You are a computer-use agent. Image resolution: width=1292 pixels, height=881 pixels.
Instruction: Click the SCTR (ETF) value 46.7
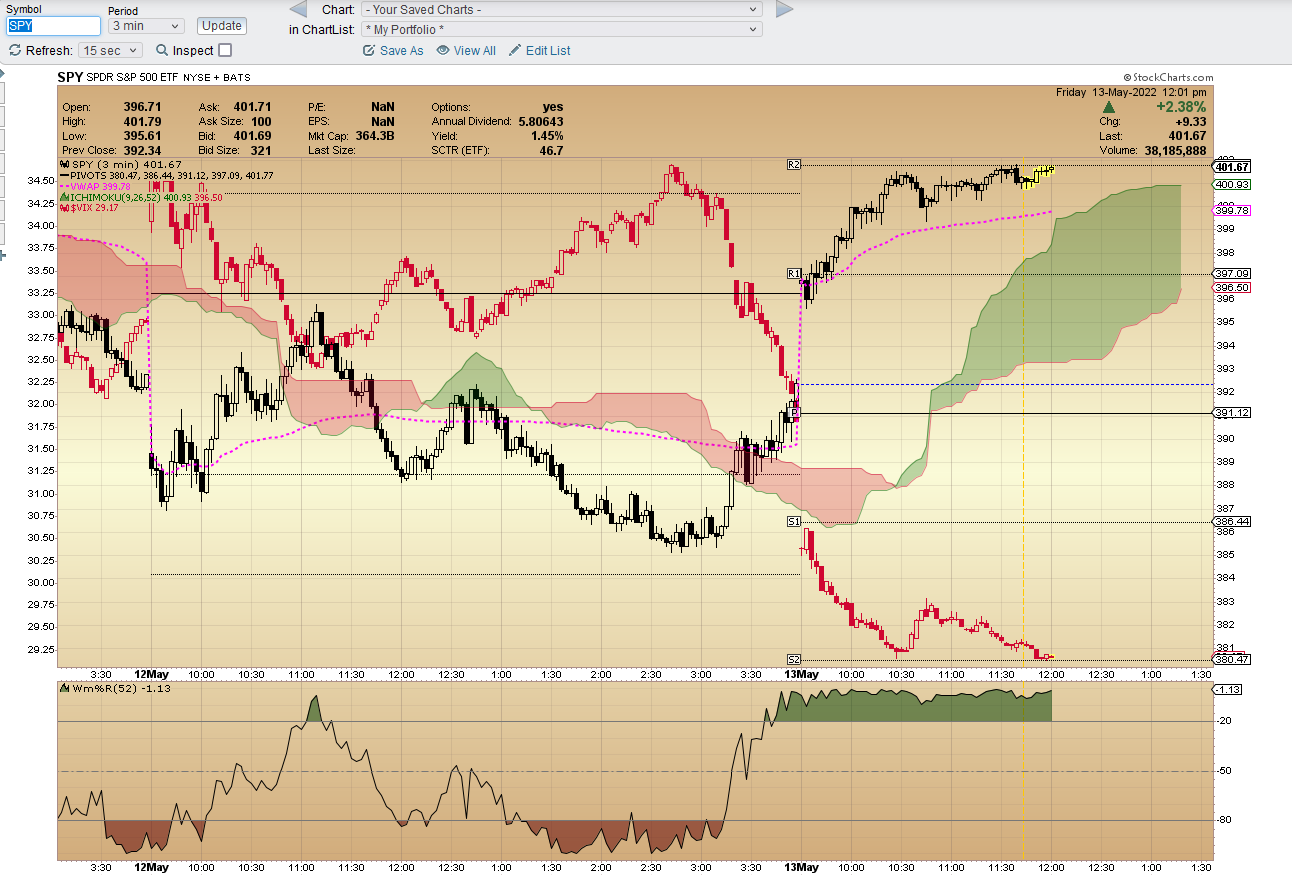551,151
